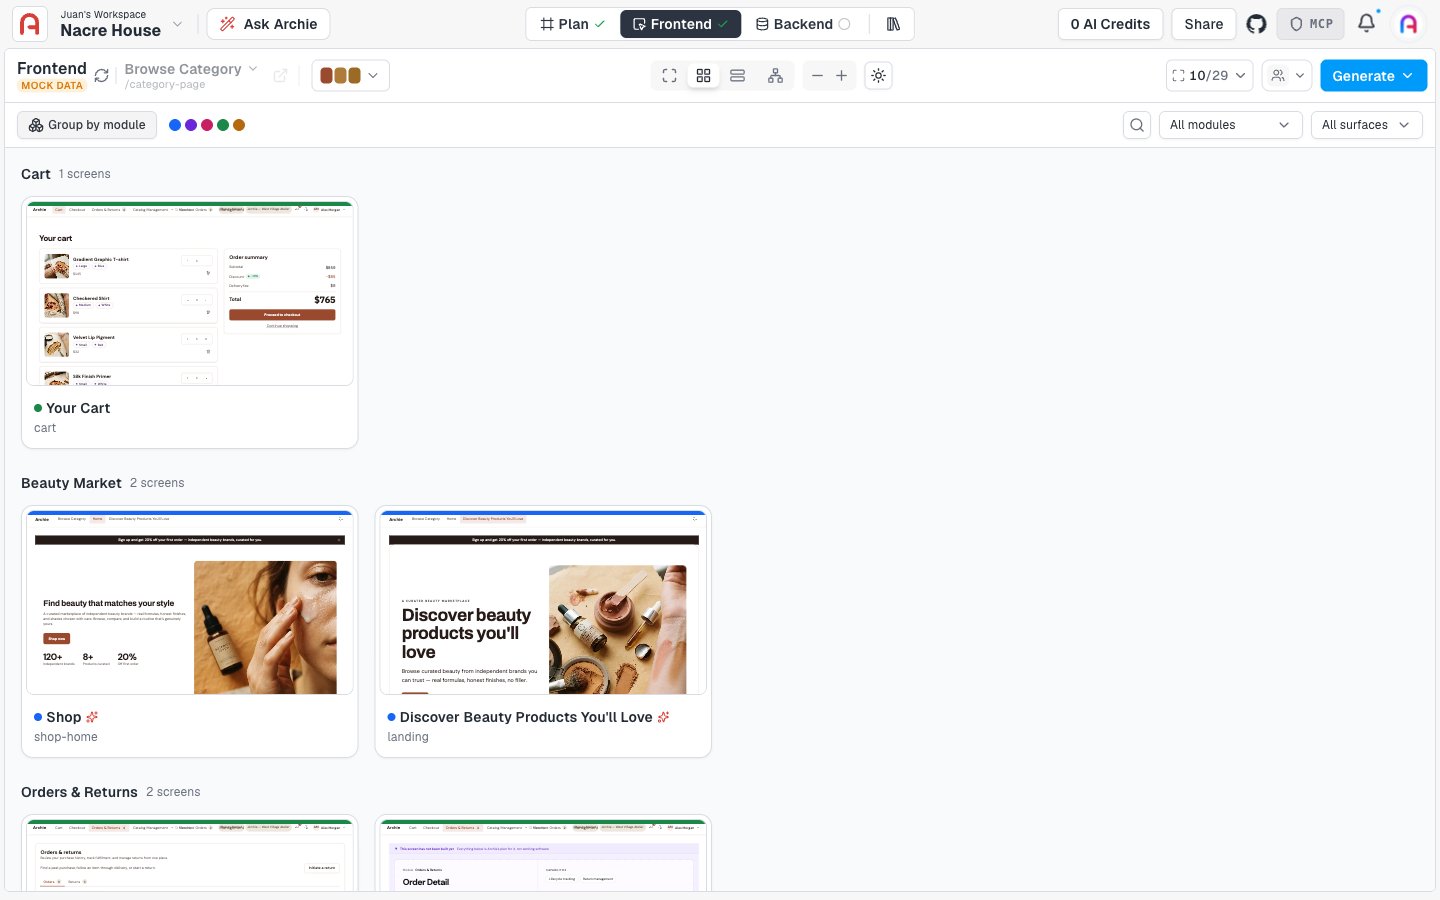Screen dimensions: 1440x900
Task: Switch to the Plan tab
Action: 573,24
